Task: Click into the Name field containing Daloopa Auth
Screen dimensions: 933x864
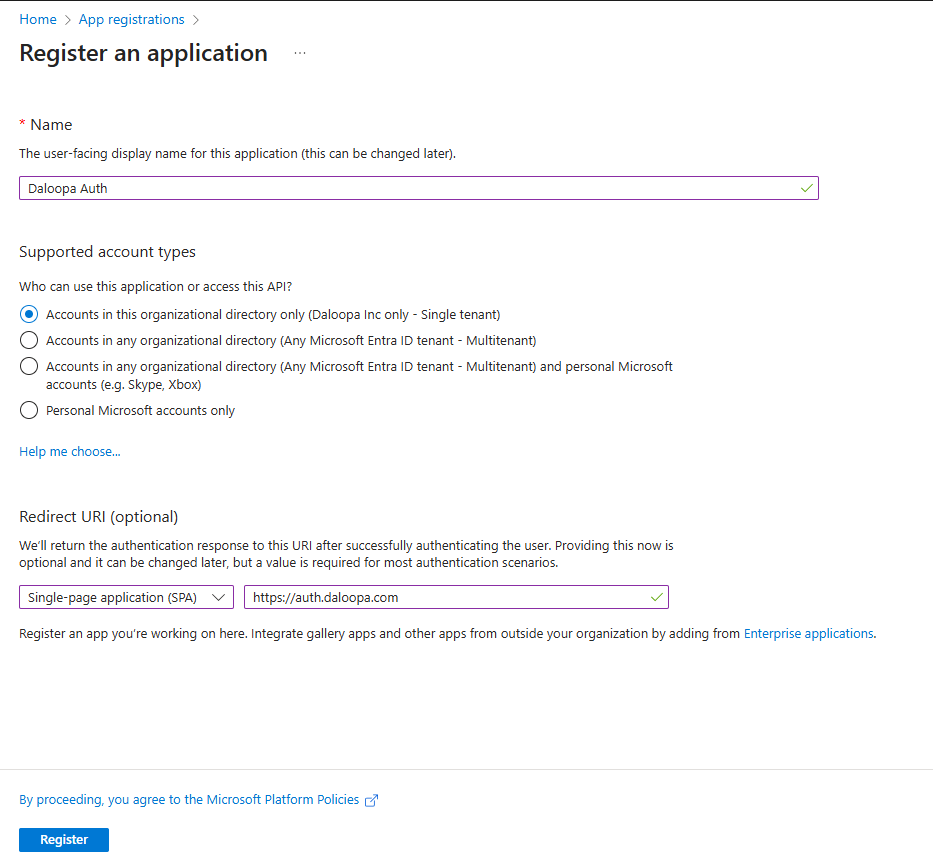Action: (x=419, y=188)
